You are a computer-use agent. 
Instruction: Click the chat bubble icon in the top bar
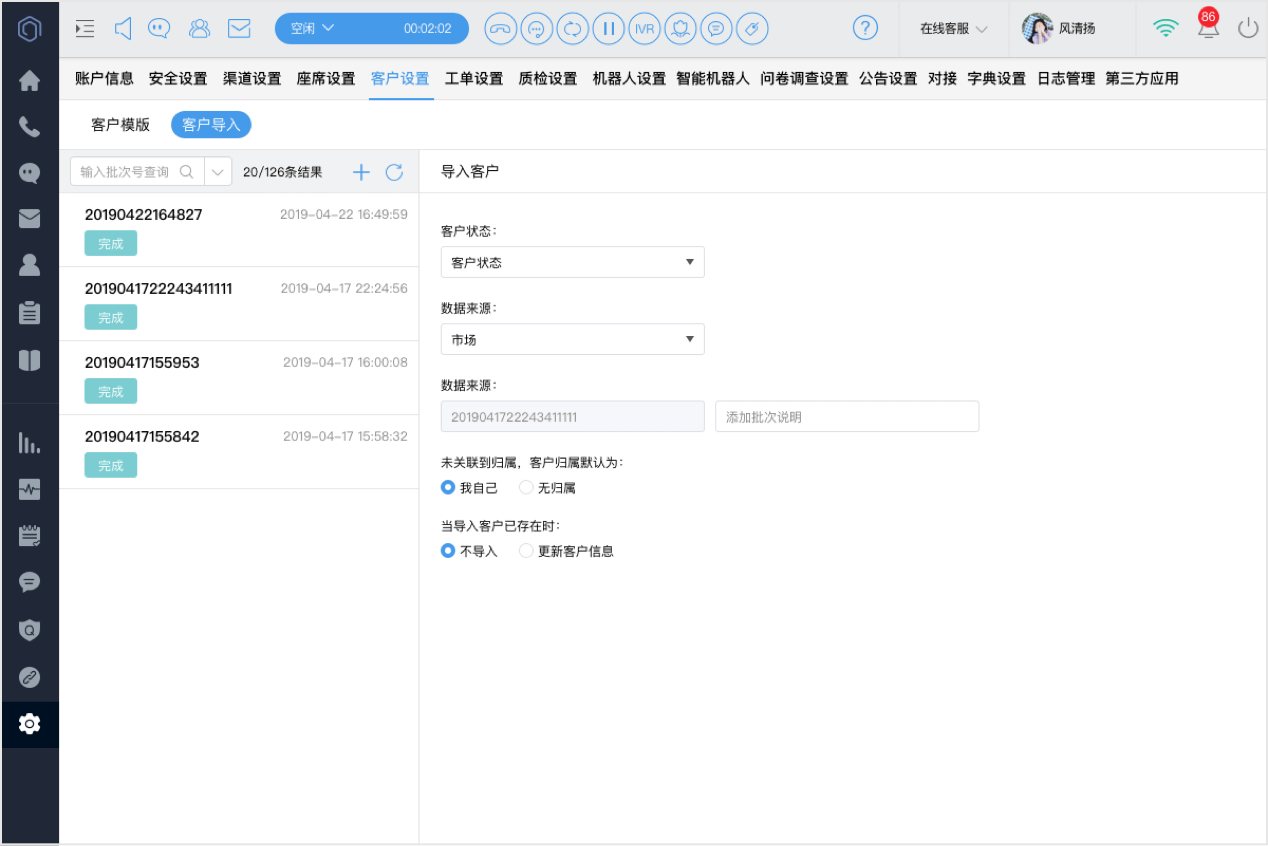pos(159,28)
